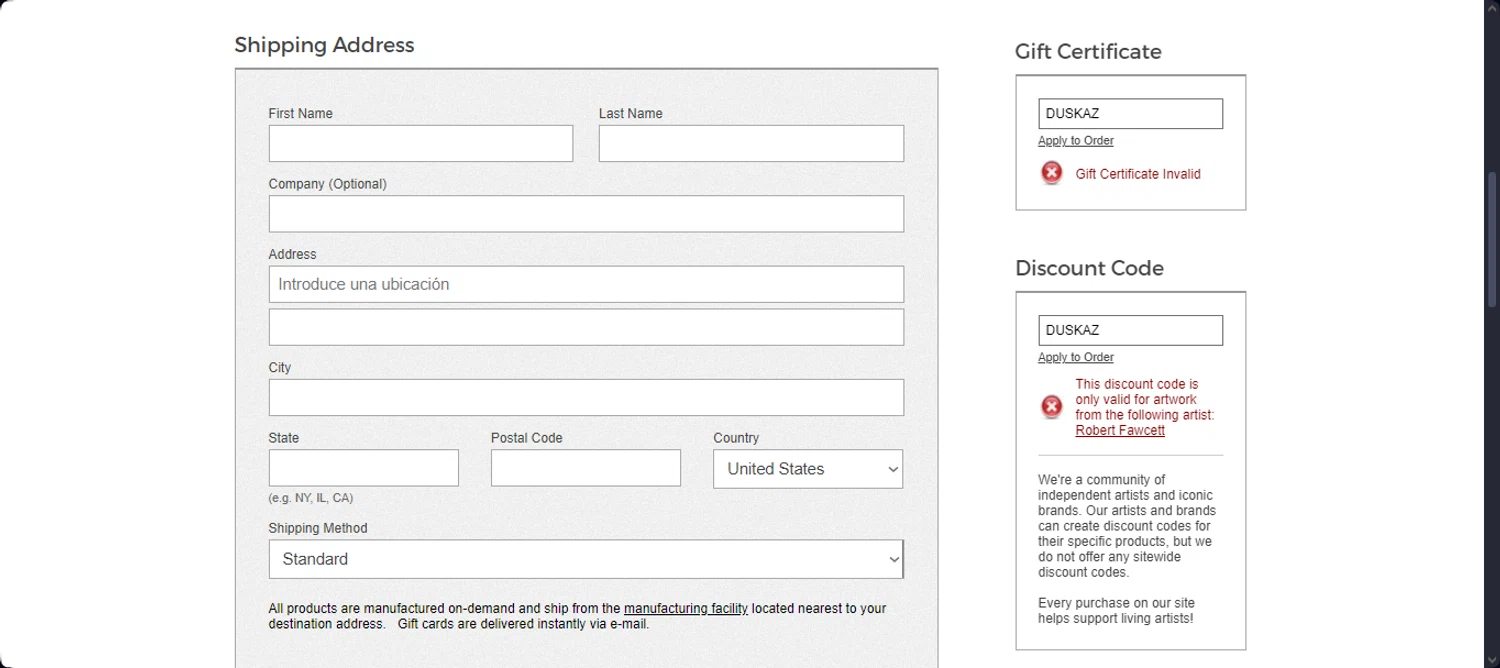Click the Gift Certificate Invalid message text

coord(1138,174)
